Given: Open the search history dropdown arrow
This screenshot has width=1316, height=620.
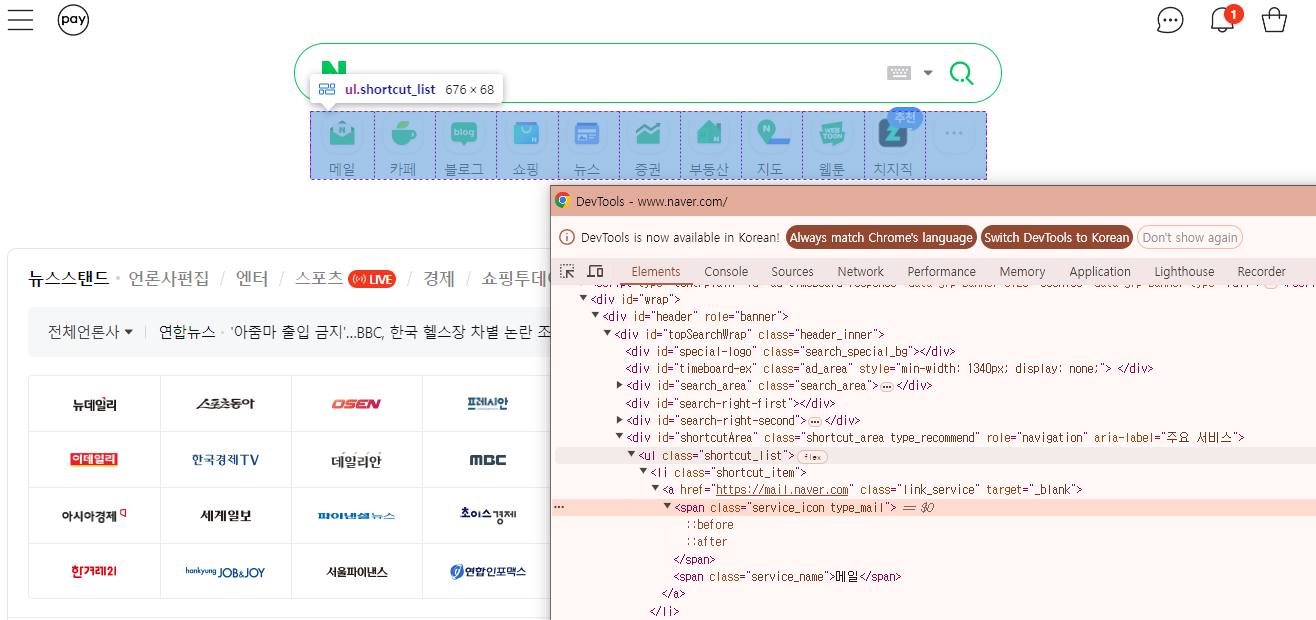Looking at the screenshot, I should coord(928,73).
